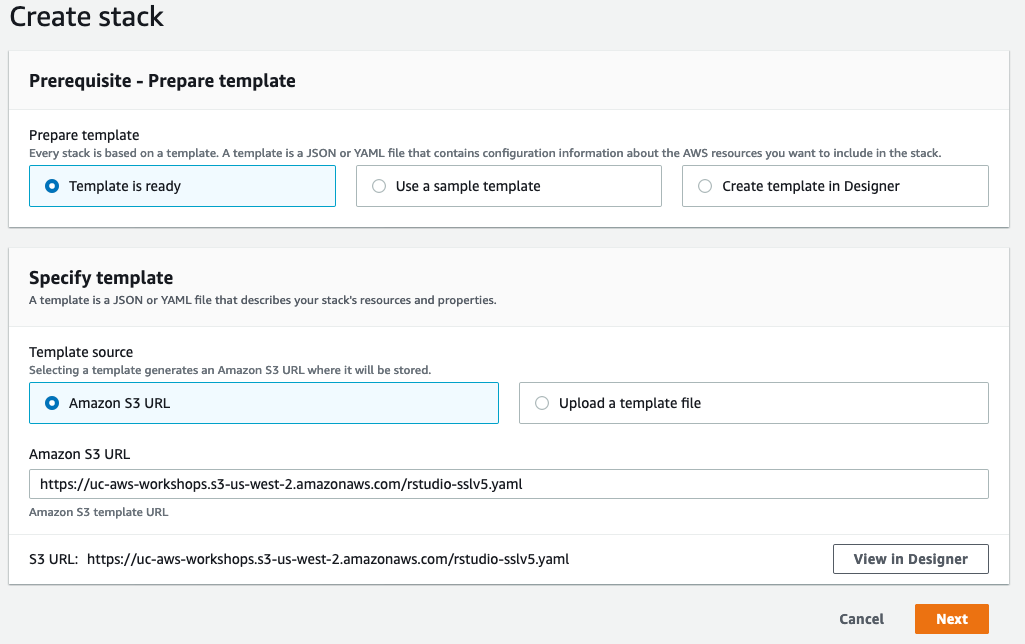Viewport: 1025px width, 644px height.
Task: Click the 'Create stack' page heading
Action: 86,16
